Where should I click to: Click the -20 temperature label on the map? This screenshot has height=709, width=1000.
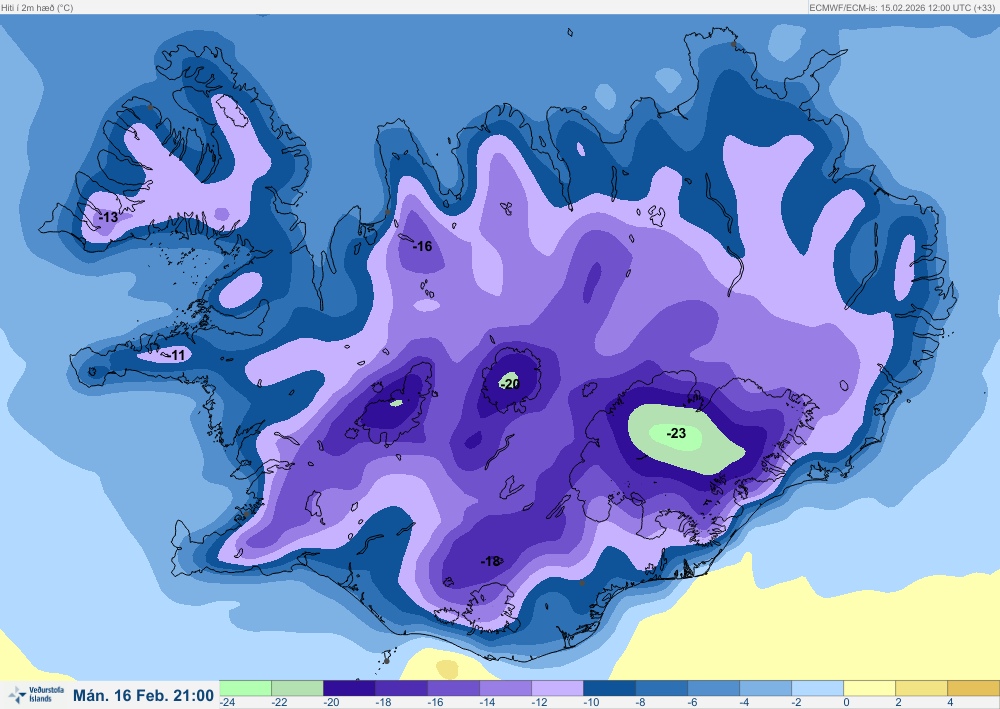tap(510, 384)
